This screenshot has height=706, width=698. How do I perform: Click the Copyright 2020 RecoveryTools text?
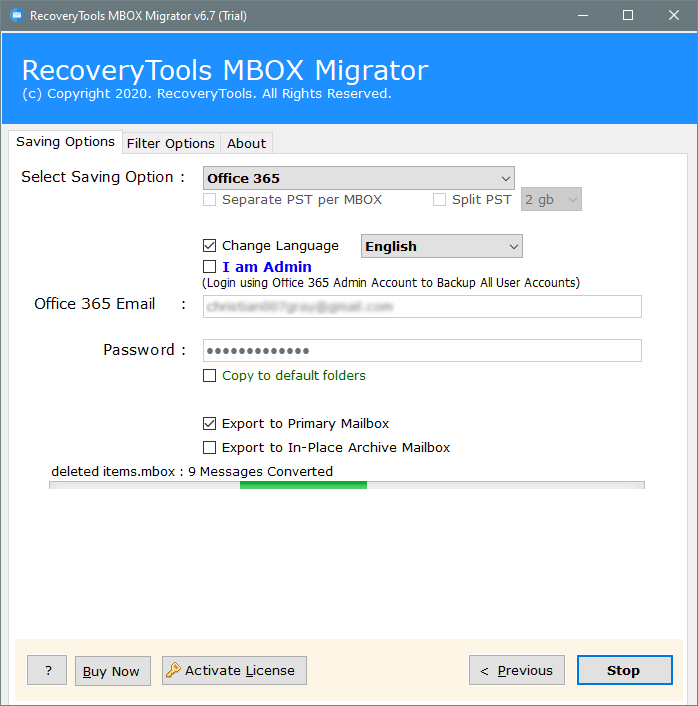click(x=207, y=94)
